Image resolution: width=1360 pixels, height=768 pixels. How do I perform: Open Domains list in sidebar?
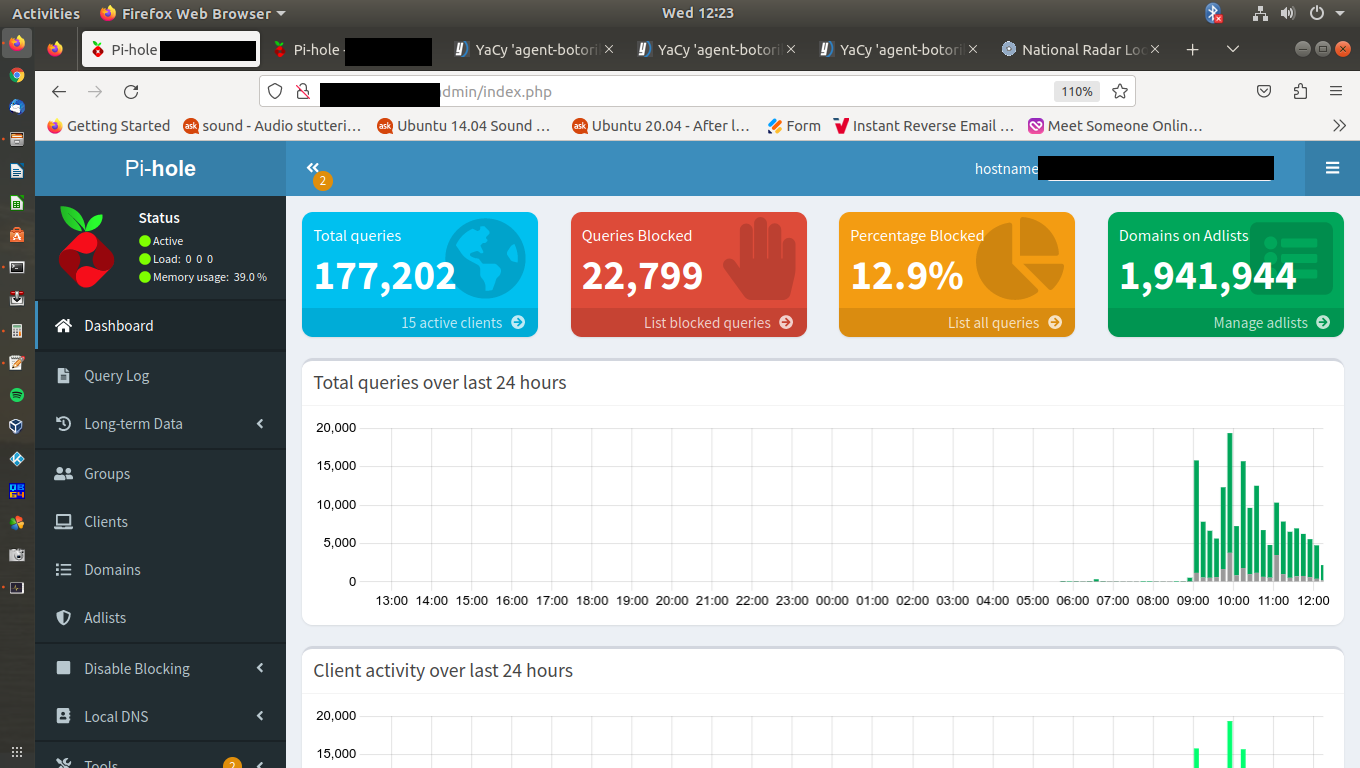click(x=112, y=570)
